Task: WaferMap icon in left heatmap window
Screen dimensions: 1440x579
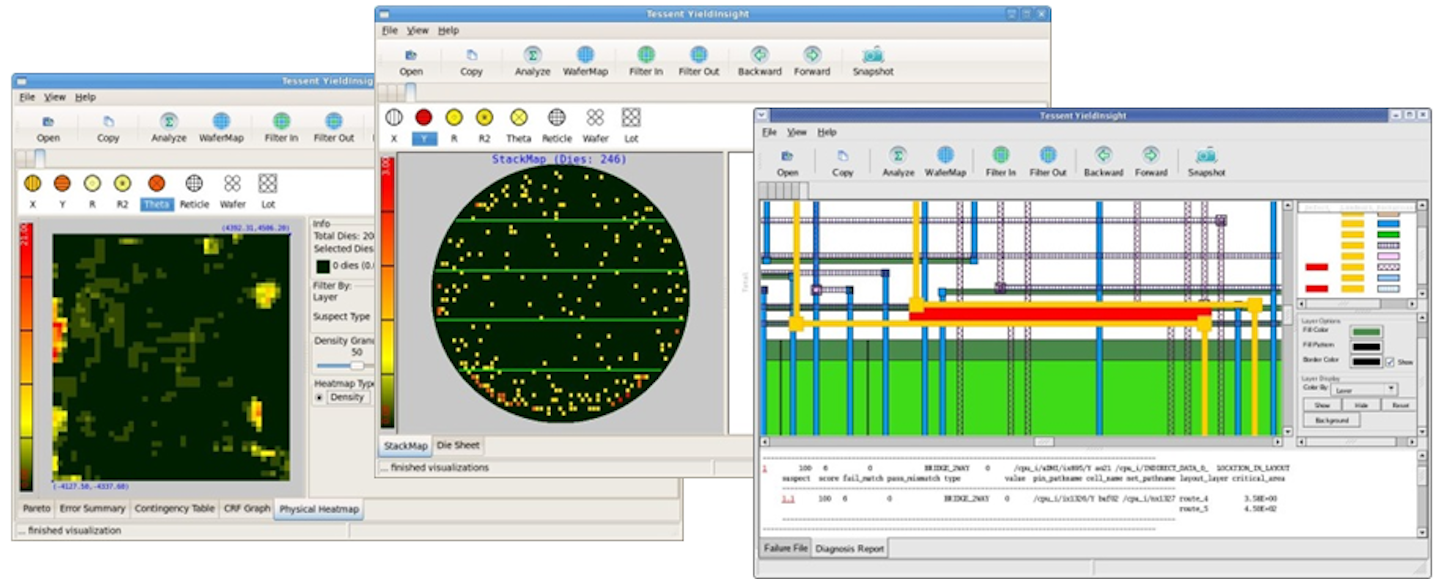Action: (x=221, y=121)
